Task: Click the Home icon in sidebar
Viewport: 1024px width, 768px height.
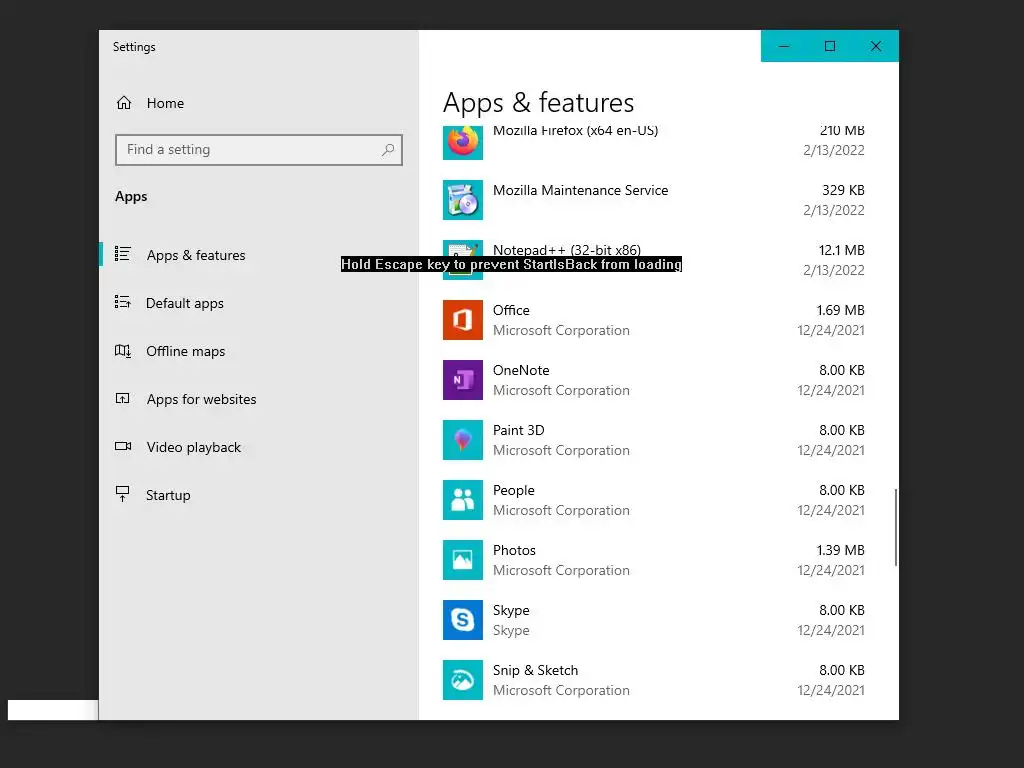Action: pyautogui.click(x=123, y=103)
